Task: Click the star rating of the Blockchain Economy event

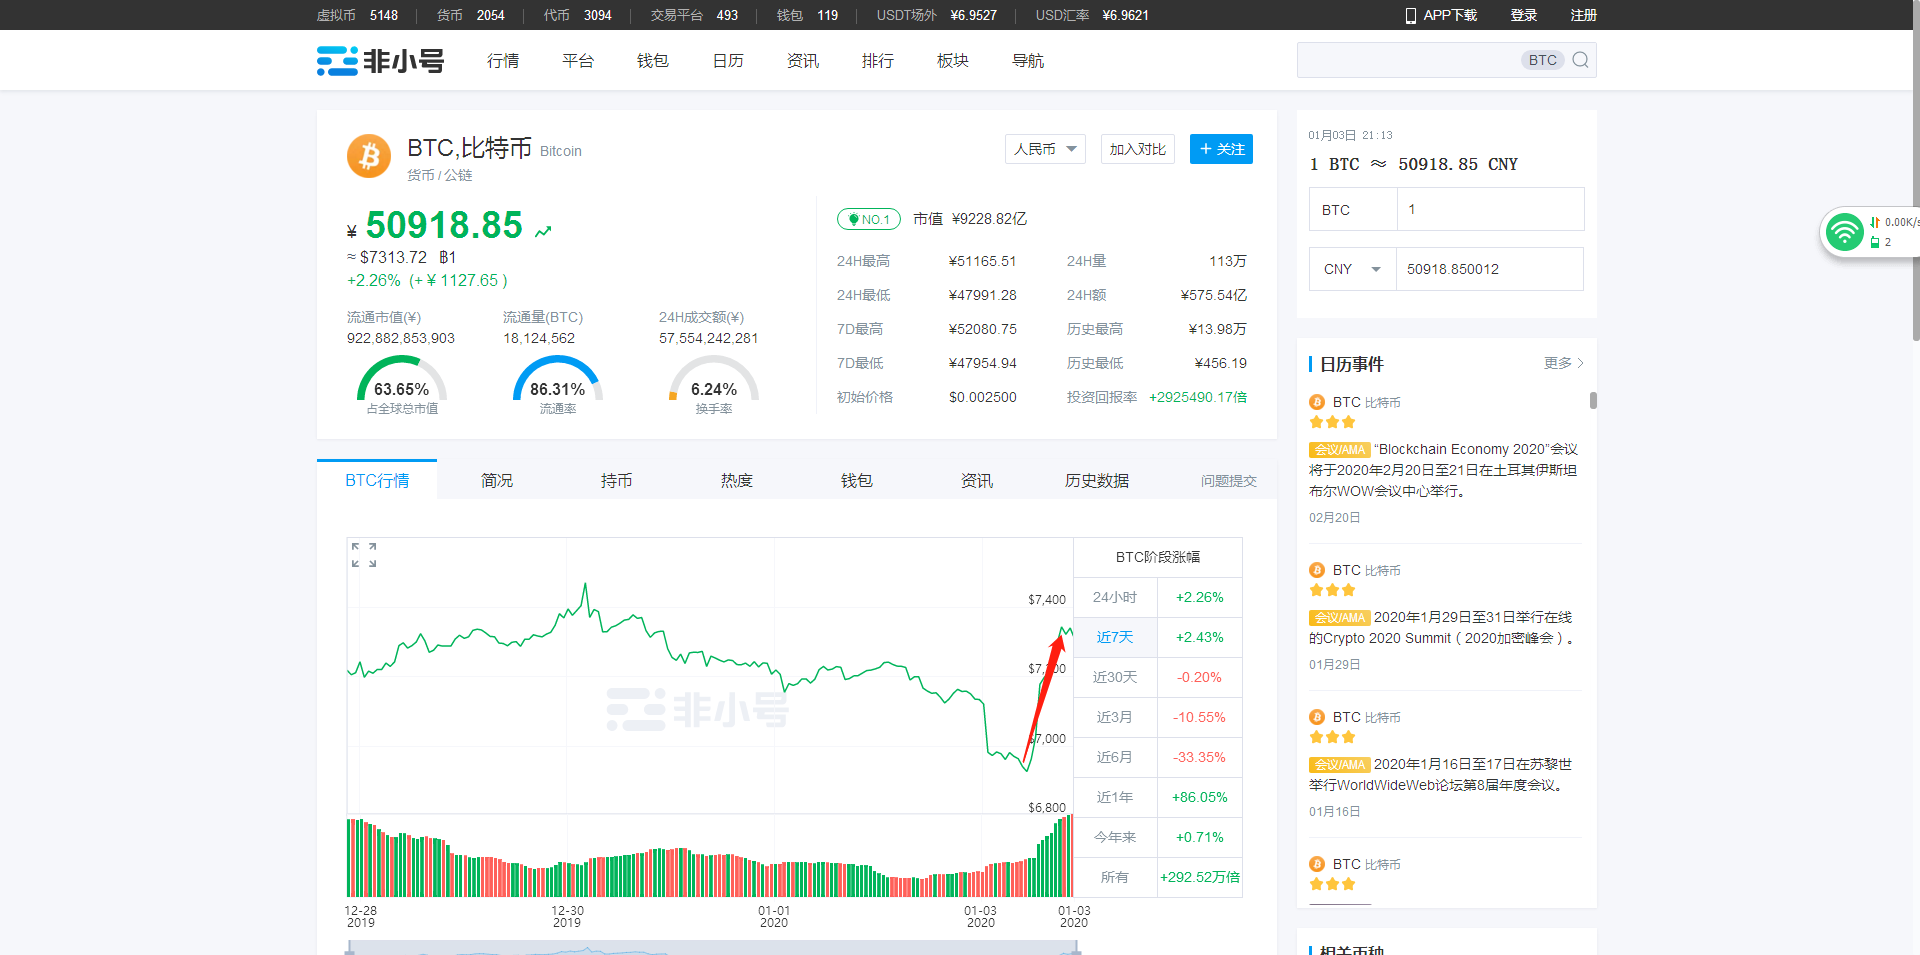Action: [x=1332, y=422]
